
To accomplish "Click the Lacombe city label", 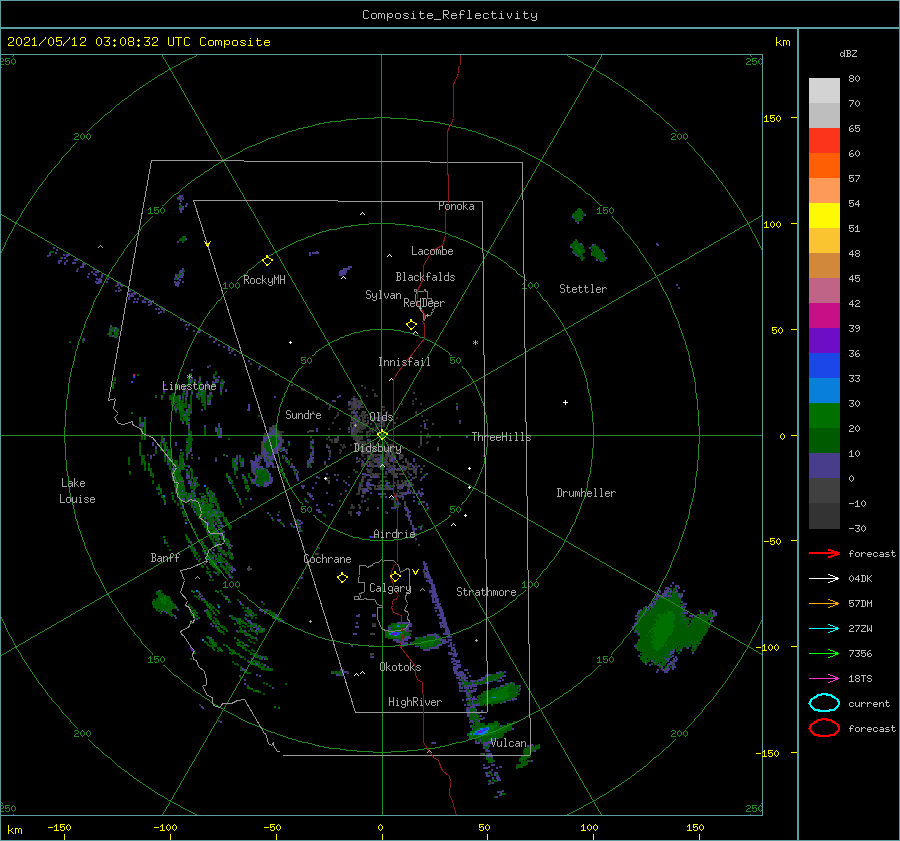I will (432, 251).
